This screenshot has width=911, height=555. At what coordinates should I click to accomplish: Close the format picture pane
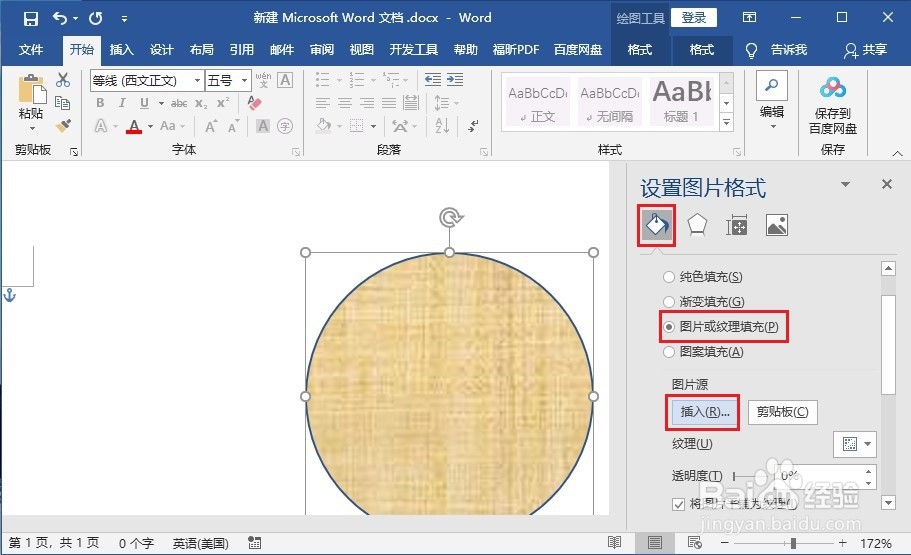pyautogui.click(x=887, y=184)
